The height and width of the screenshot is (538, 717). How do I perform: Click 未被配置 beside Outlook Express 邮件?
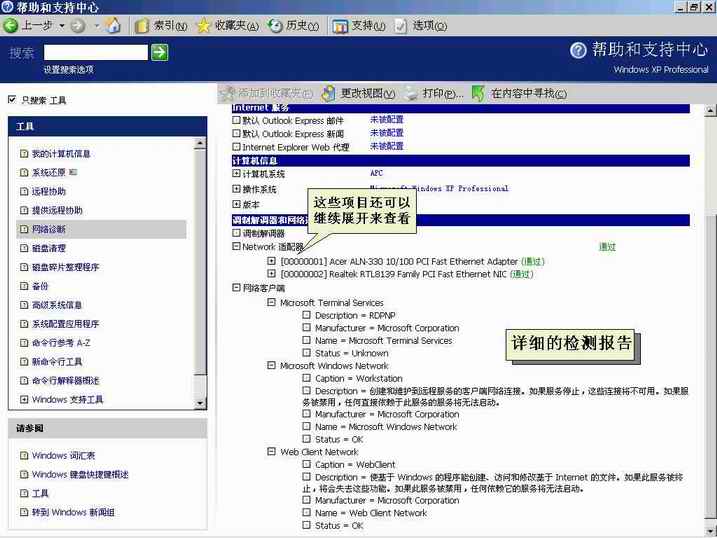(387, 119)
